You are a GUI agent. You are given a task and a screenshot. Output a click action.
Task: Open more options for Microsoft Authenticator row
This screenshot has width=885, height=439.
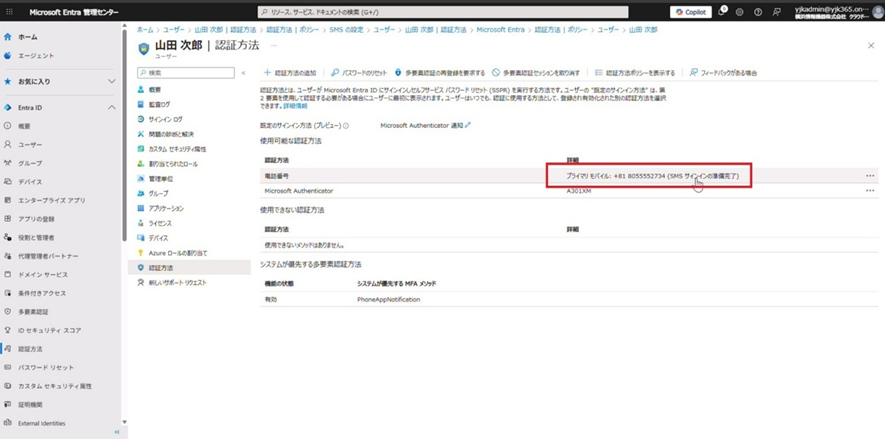pyautogui.click(x=870, y=190)
